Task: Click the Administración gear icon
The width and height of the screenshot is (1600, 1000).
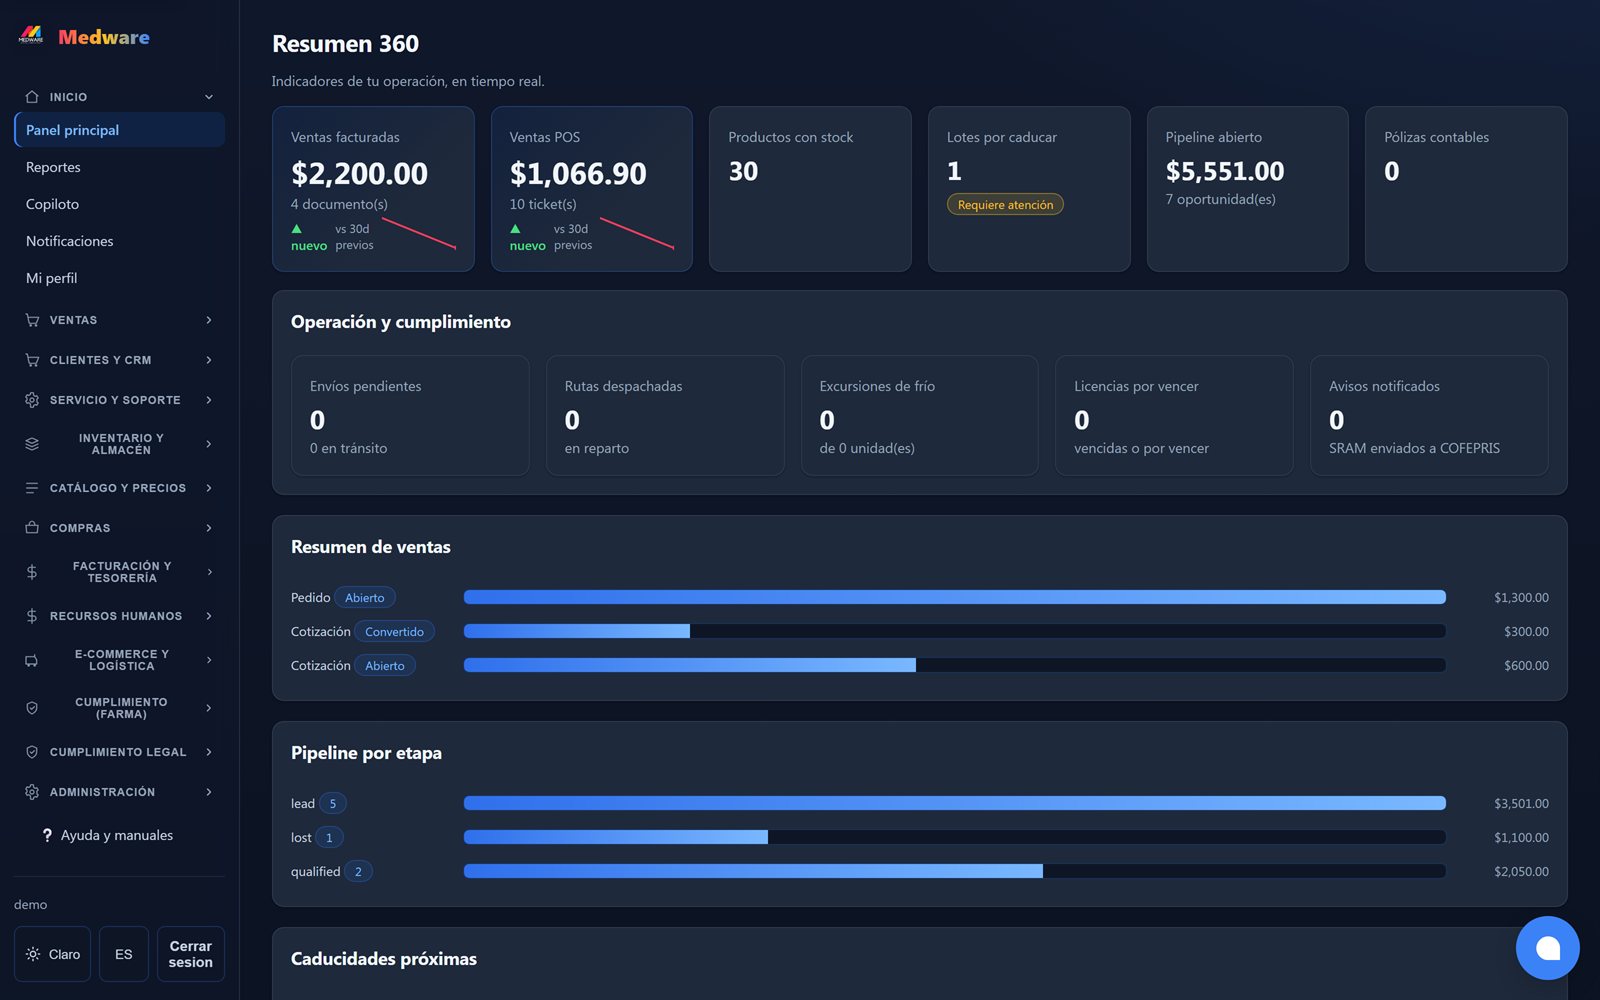Action: point(32,792)
